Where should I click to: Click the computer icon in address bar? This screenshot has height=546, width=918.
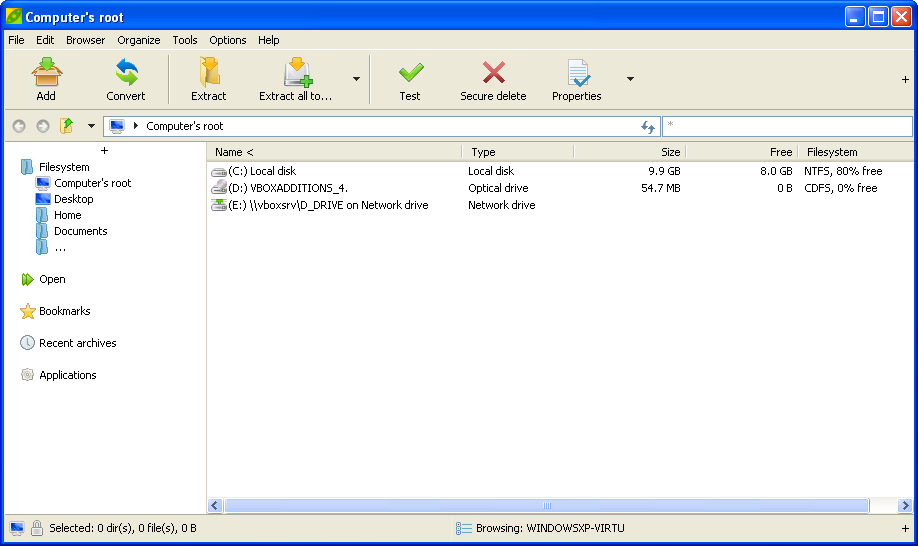[117, 126]
